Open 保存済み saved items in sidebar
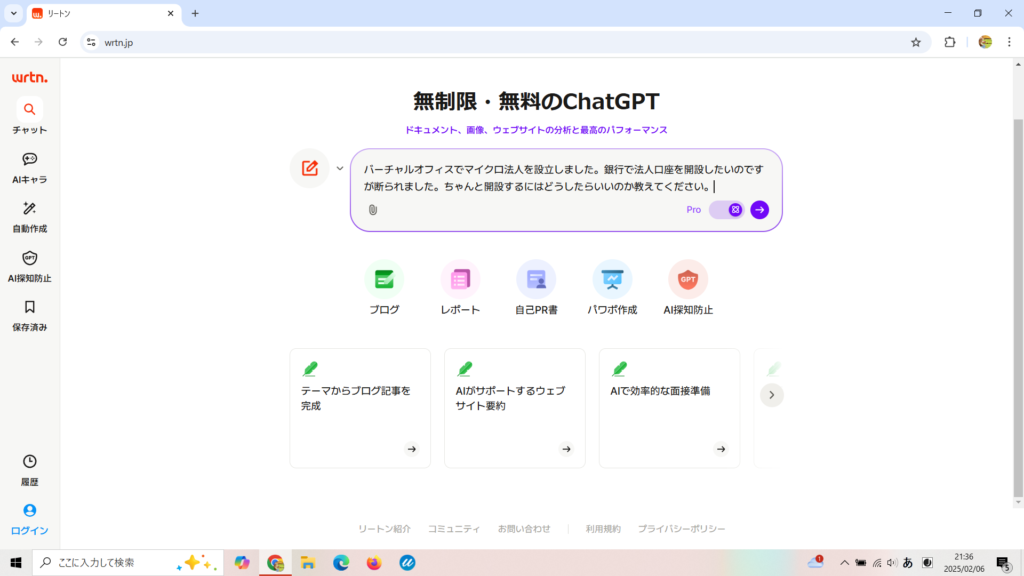The image size is (1024, 576). point(29,314)
